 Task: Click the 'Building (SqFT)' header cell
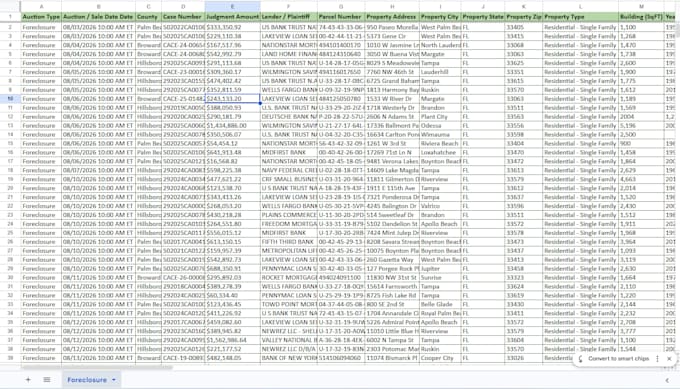point(641,17)
